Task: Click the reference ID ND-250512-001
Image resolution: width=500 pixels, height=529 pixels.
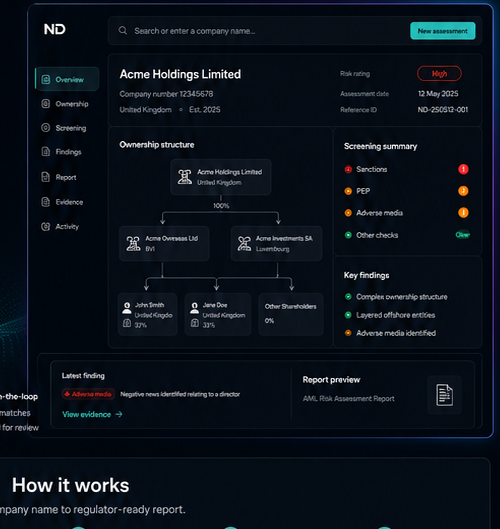Action: [x=443, y=110]
